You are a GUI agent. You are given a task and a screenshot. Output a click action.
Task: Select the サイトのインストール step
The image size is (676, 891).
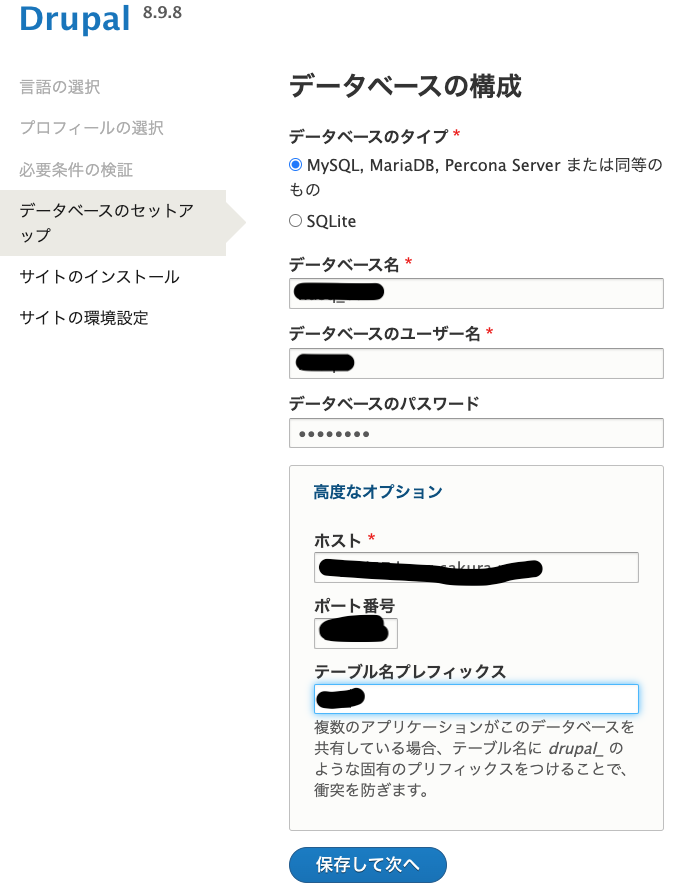99,277
